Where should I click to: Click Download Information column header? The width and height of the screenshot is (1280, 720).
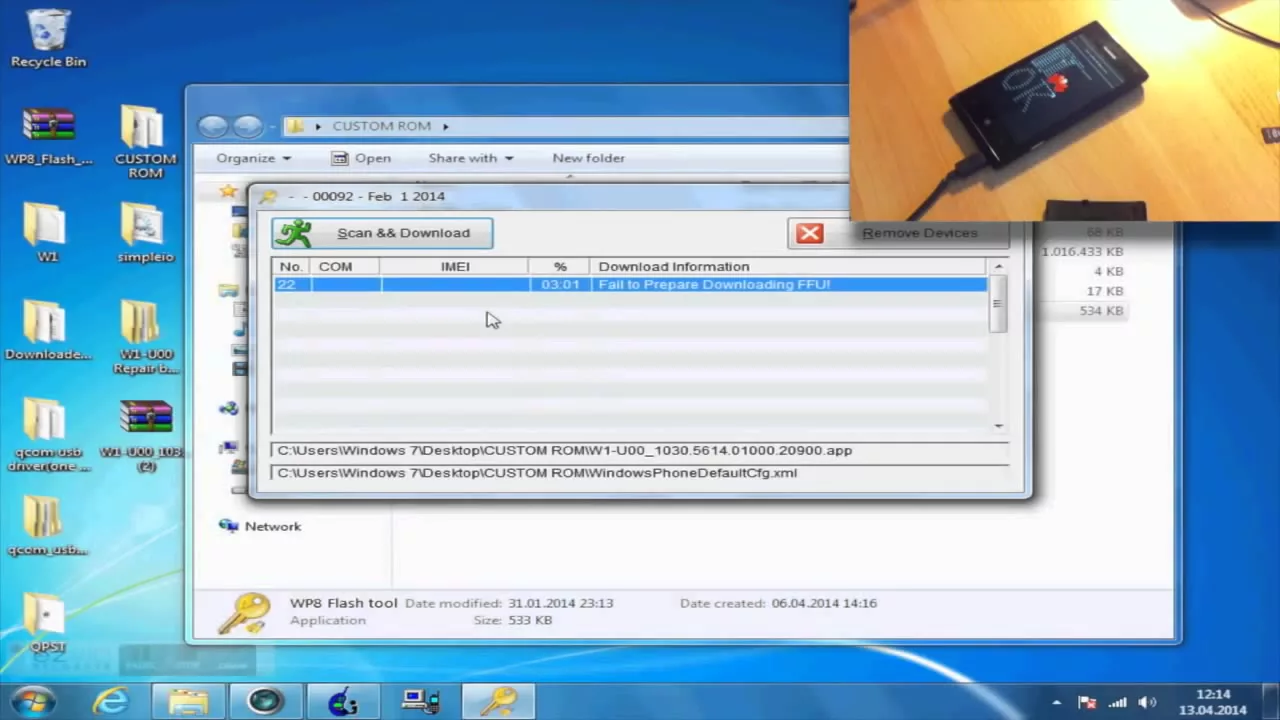point(788,267)
